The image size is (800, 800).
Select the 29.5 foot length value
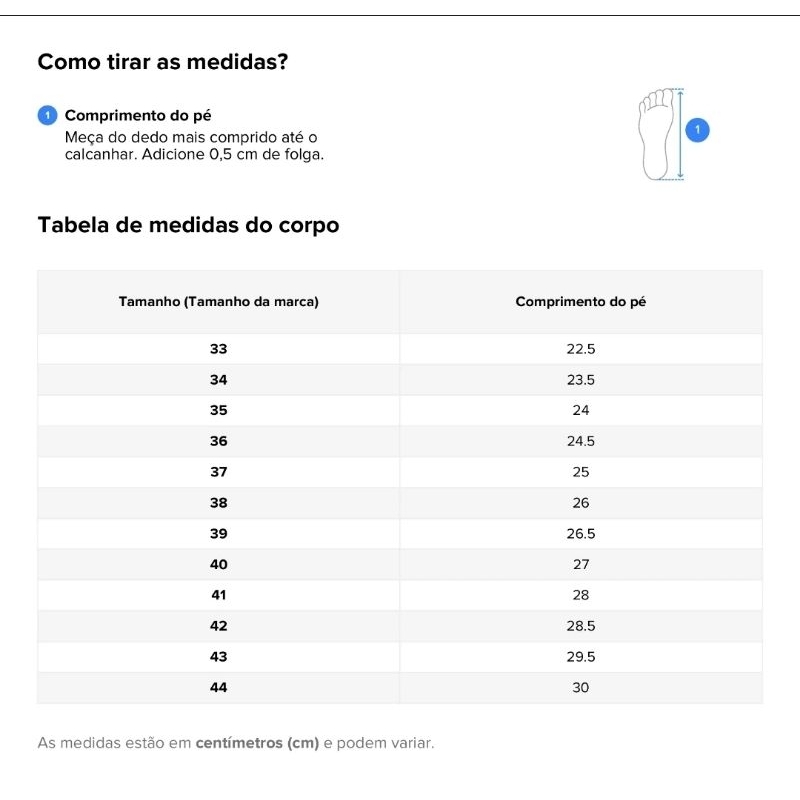coord(580,657)
